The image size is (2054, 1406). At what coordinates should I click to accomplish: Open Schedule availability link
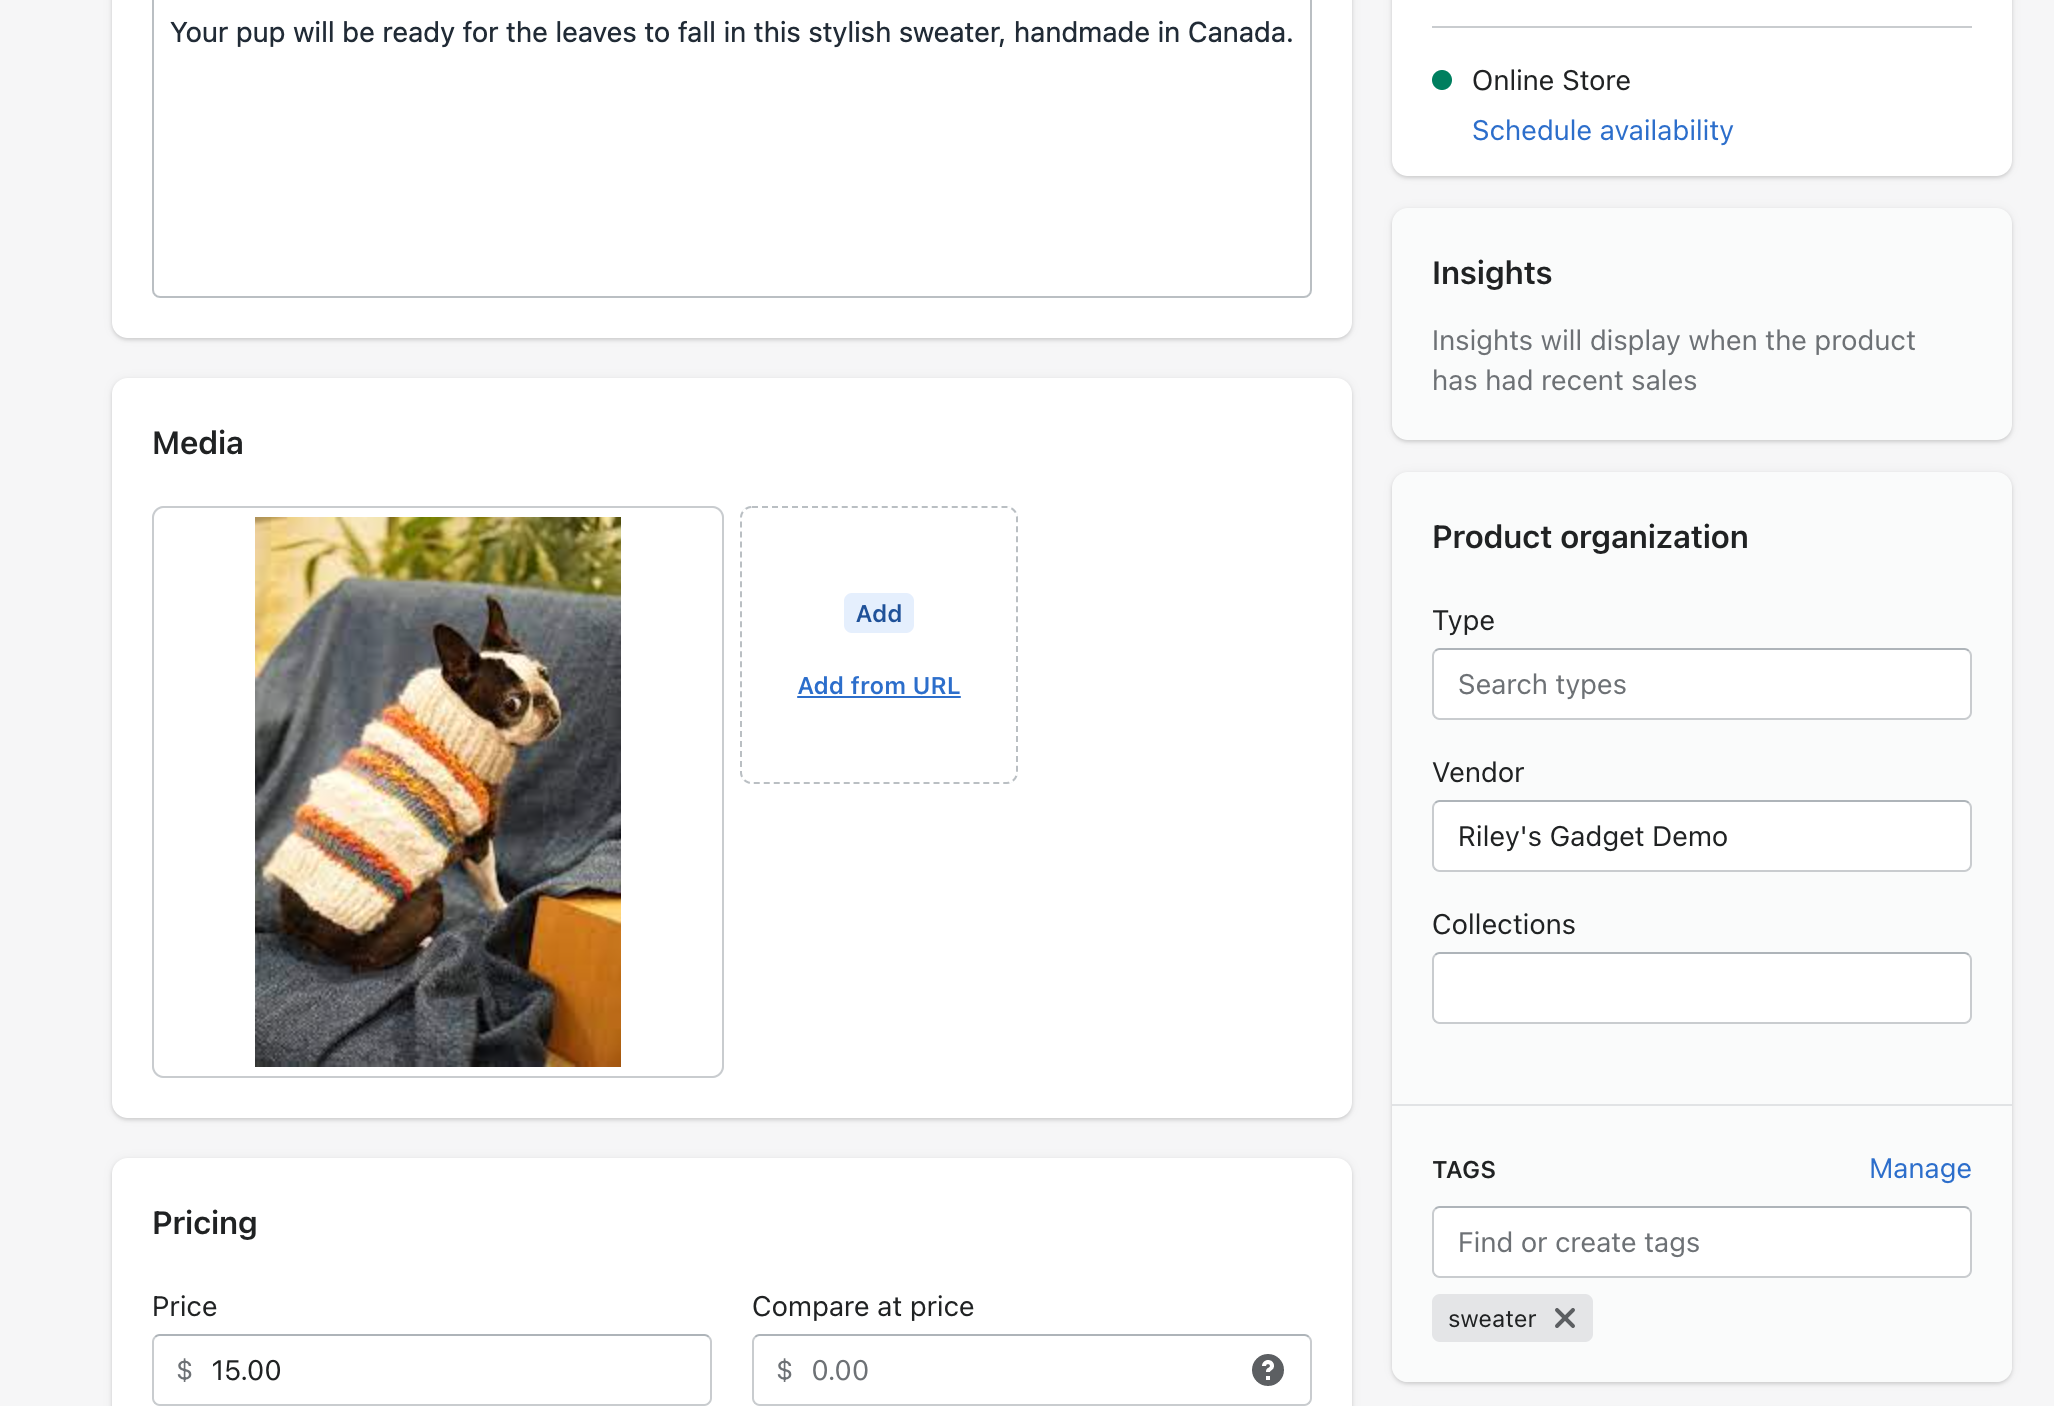[x=1602, y=130]
